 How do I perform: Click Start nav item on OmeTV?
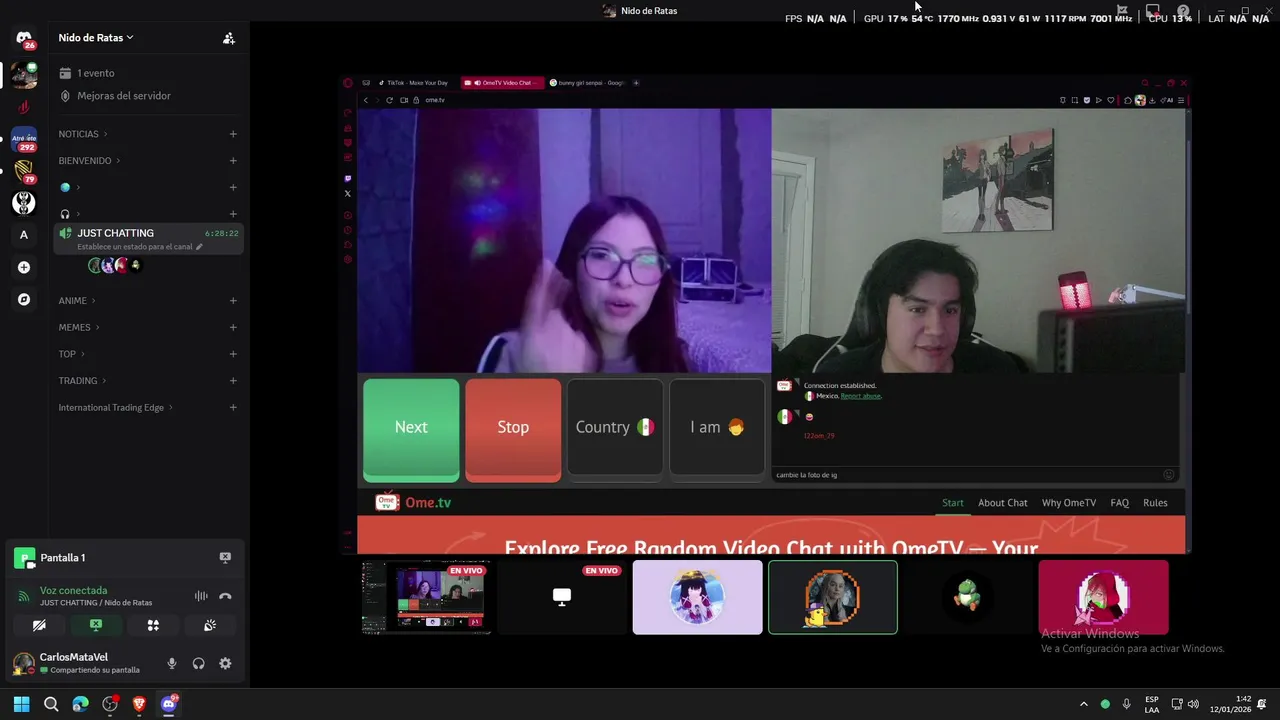point(953,503)
